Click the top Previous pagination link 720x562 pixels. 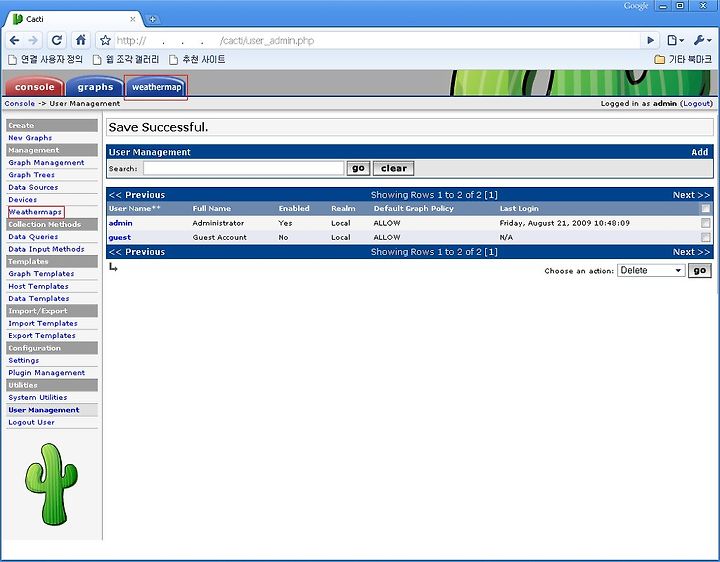137,195
